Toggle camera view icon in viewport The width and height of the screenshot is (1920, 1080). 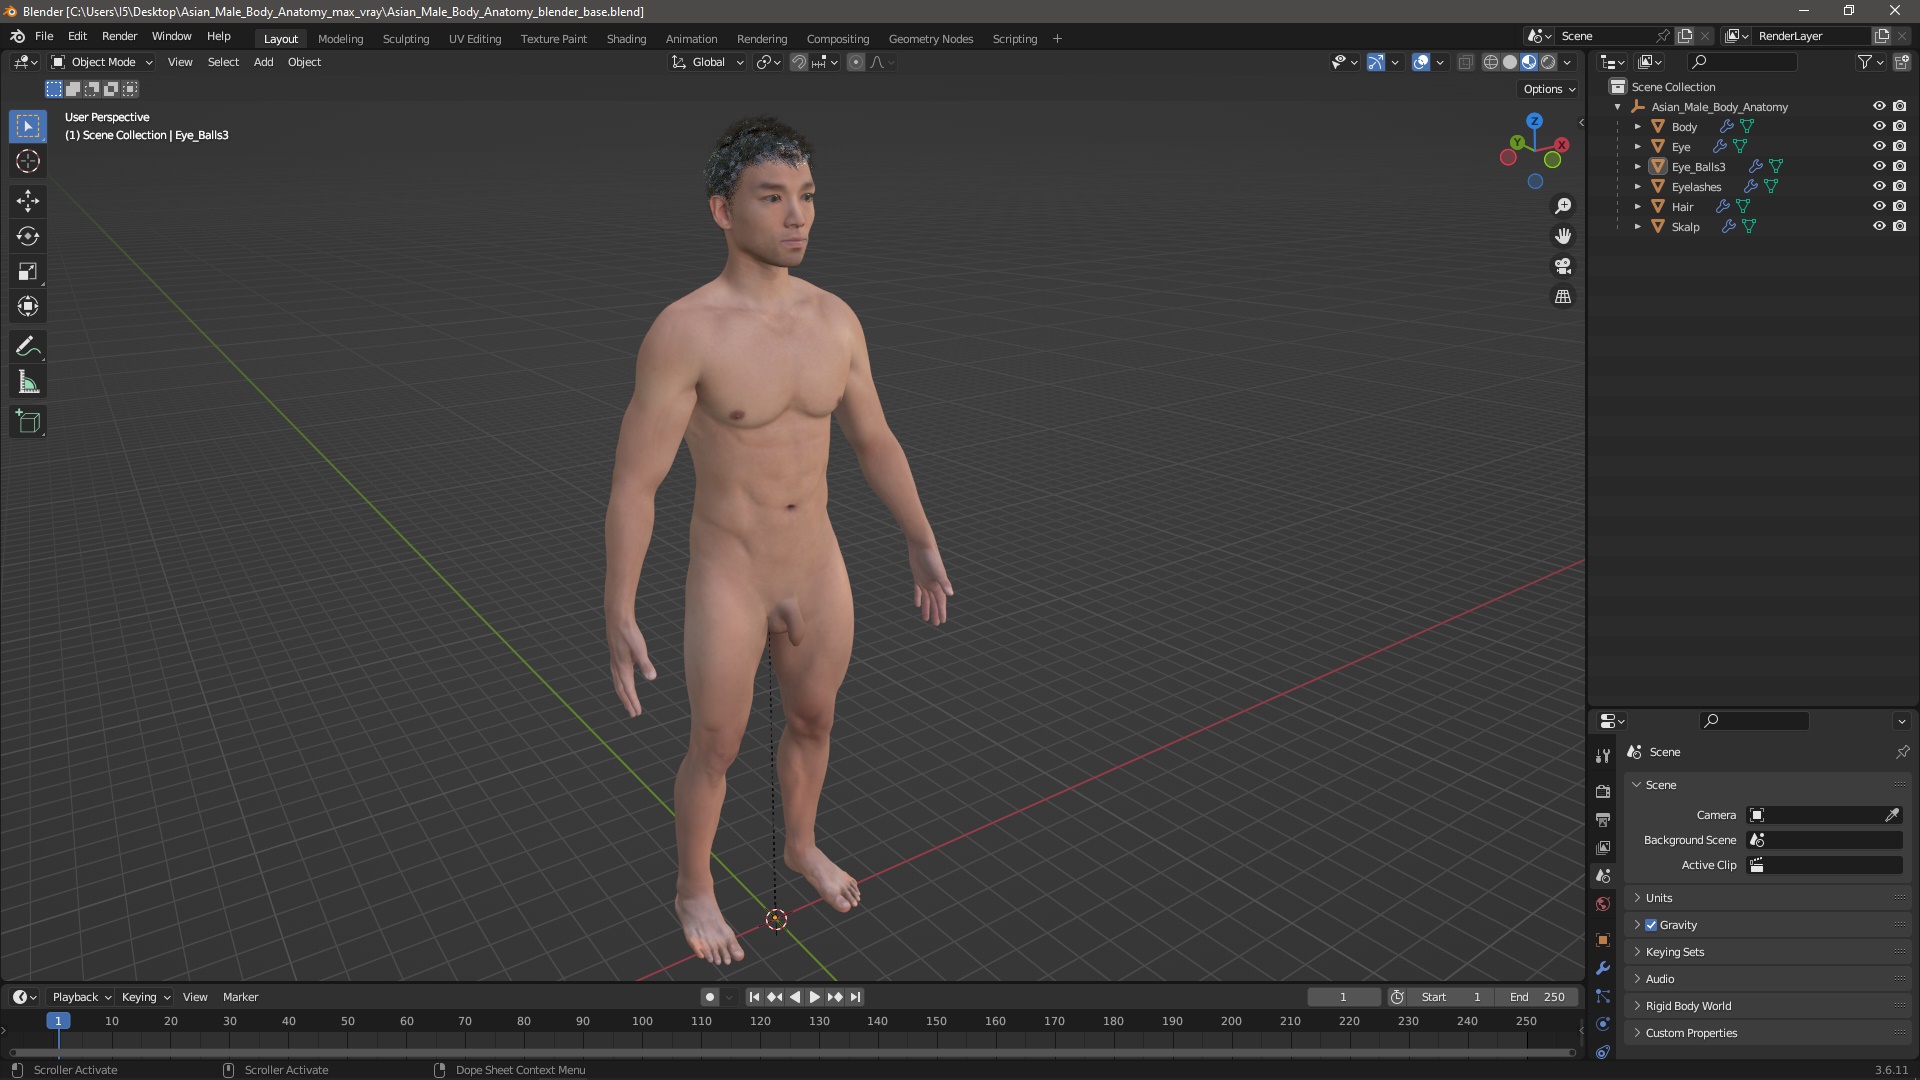click(x=1563, y=266)
